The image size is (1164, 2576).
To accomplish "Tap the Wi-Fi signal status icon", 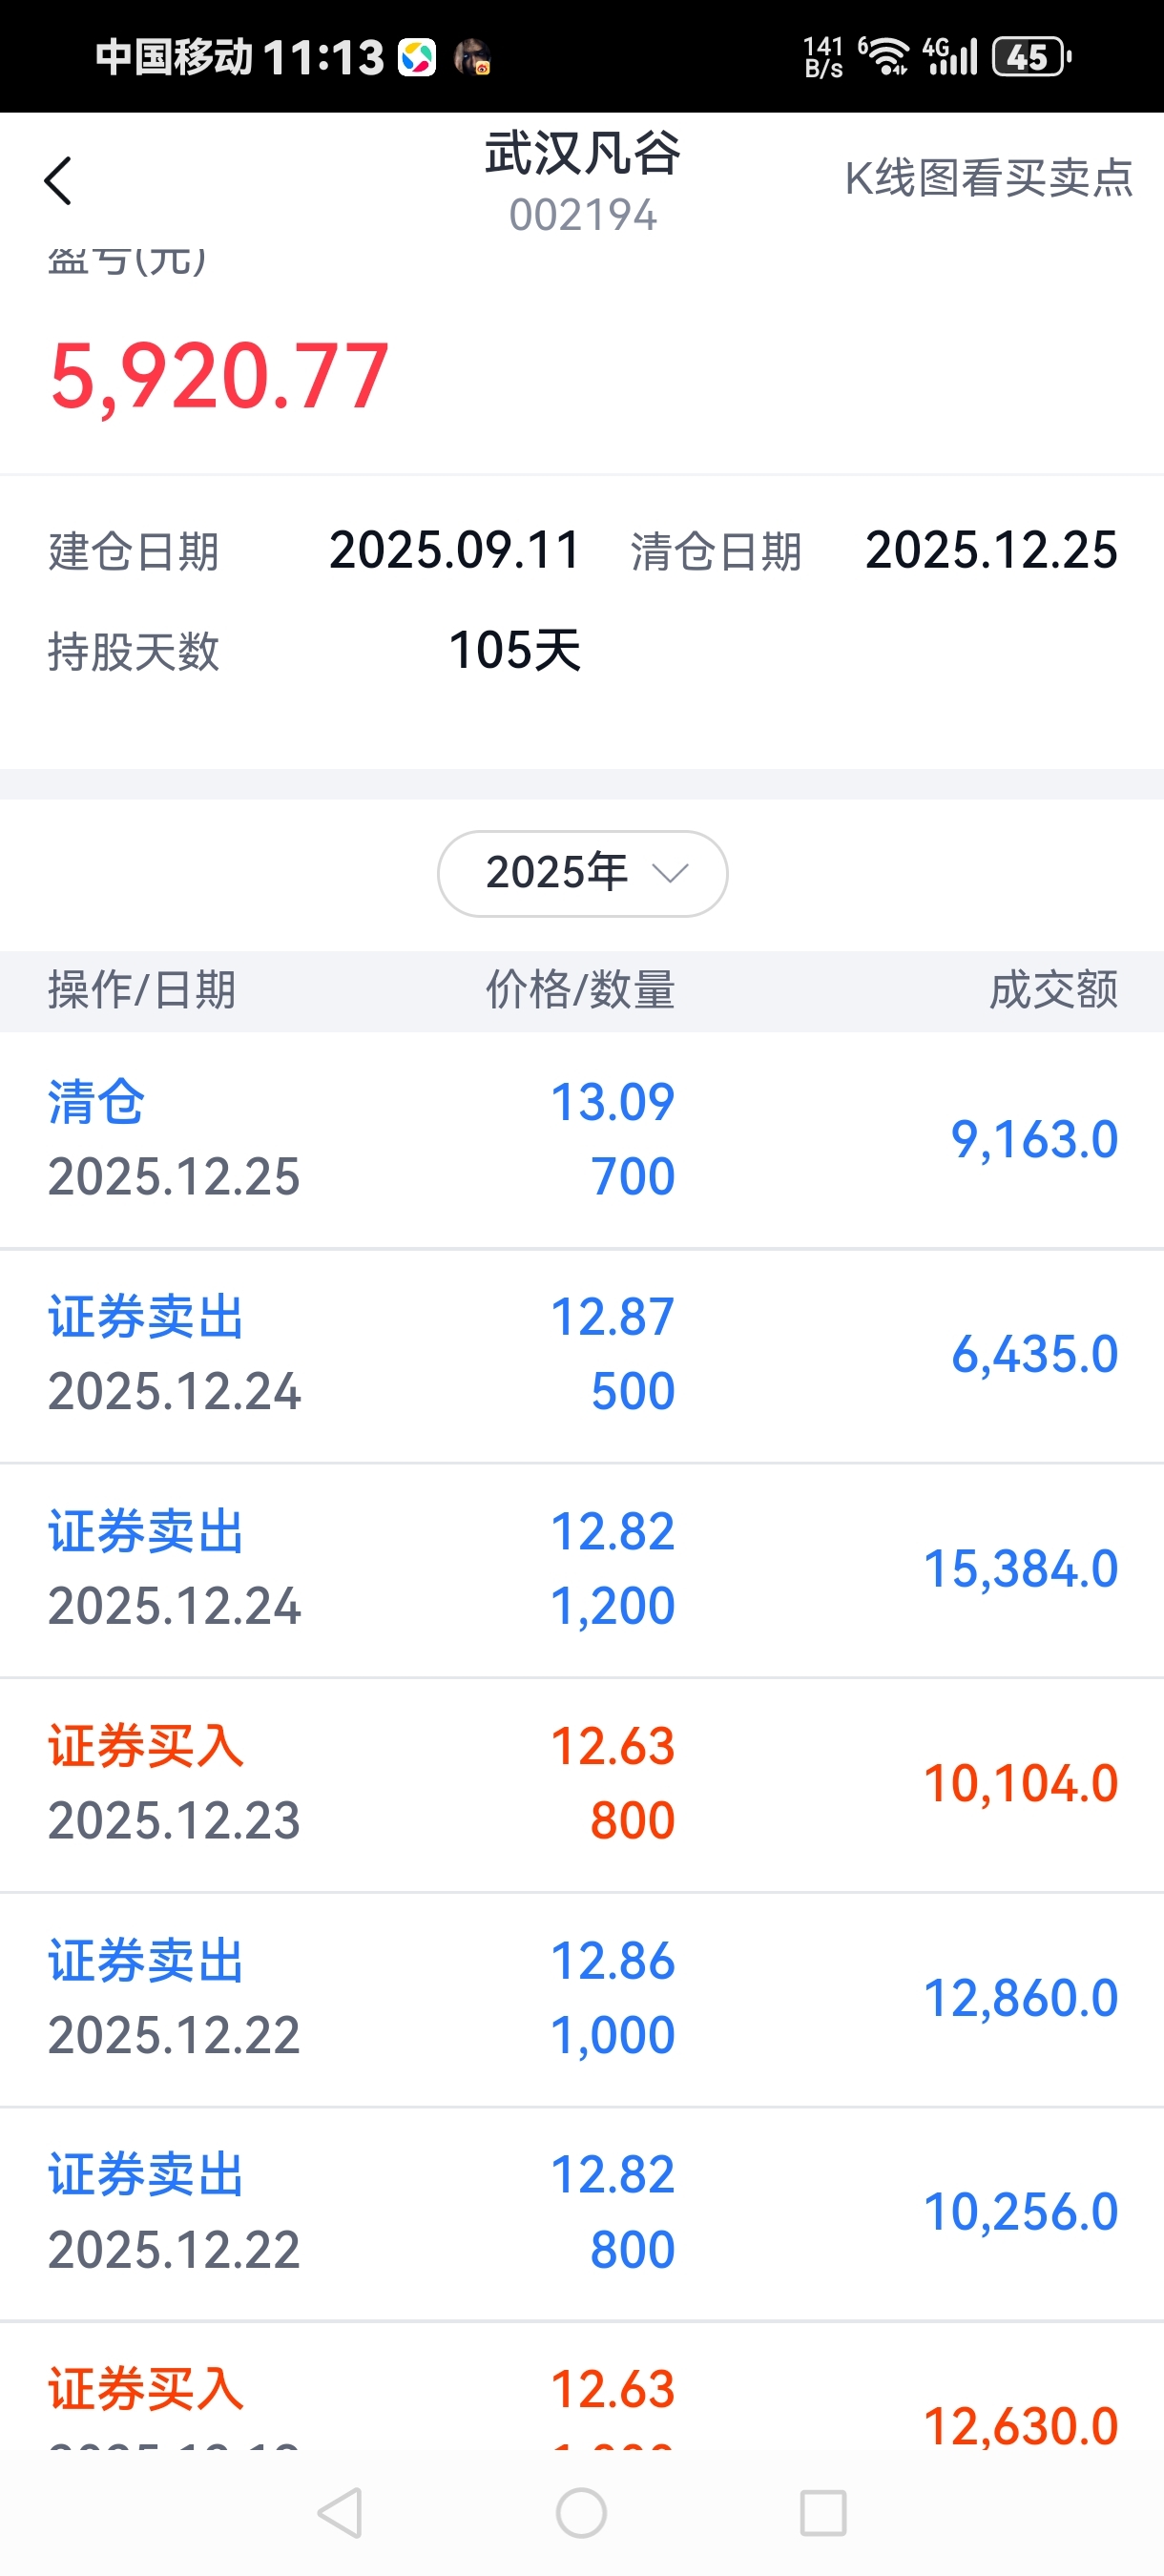I will 885,57.
